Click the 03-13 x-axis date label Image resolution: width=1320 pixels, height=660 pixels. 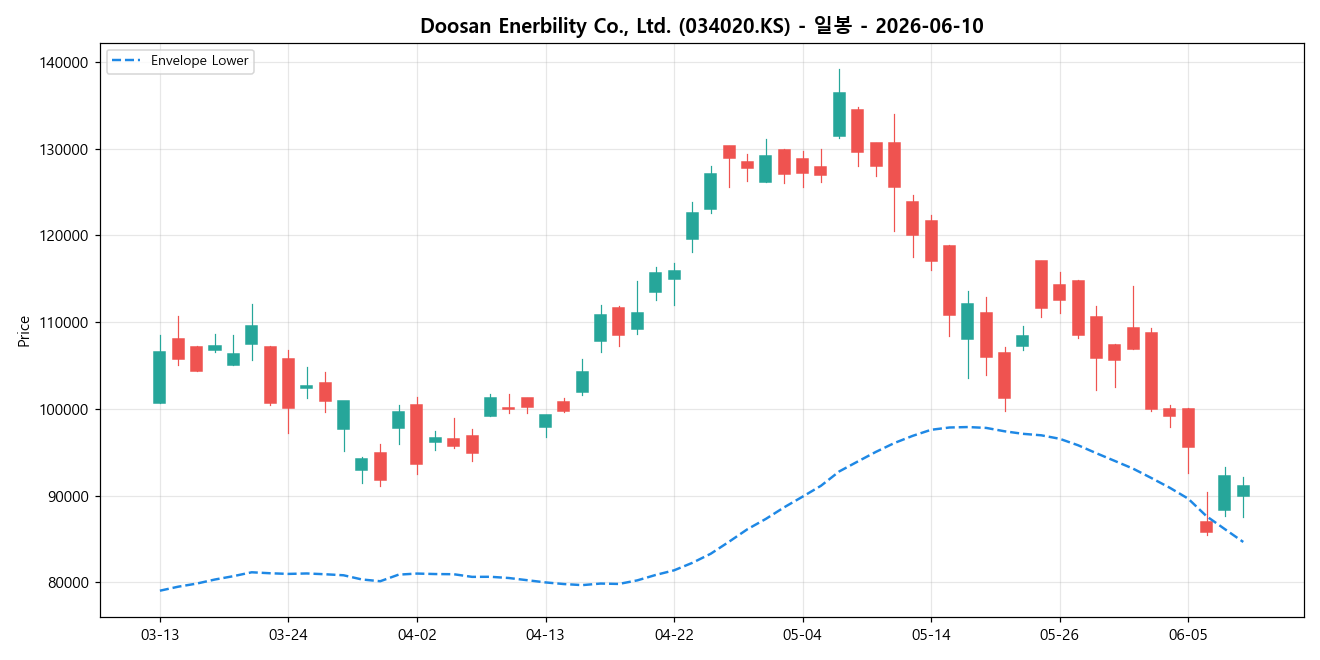(160, 635)
